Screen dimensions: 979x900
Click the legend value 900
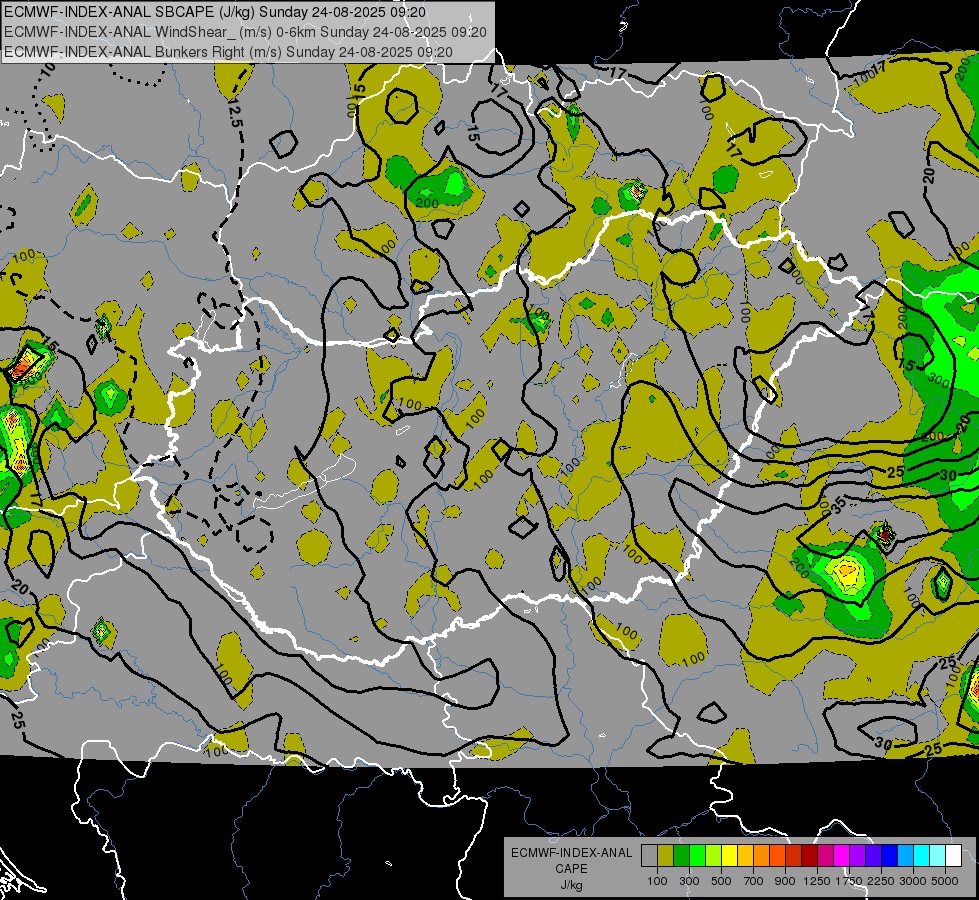(x=785, y=881)
